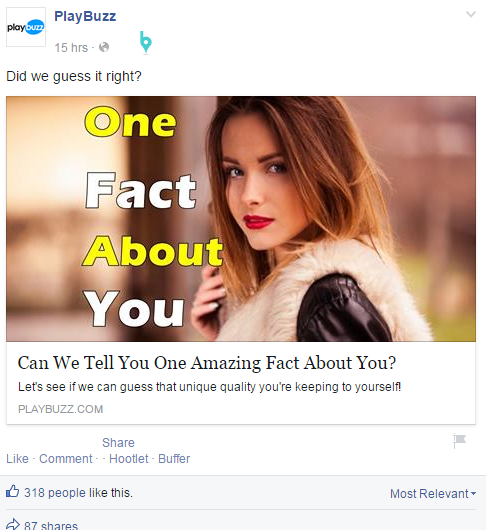Viewport: 486px width, 530px height.
Task: View the 318 people who like this
Action: (78, 492)
